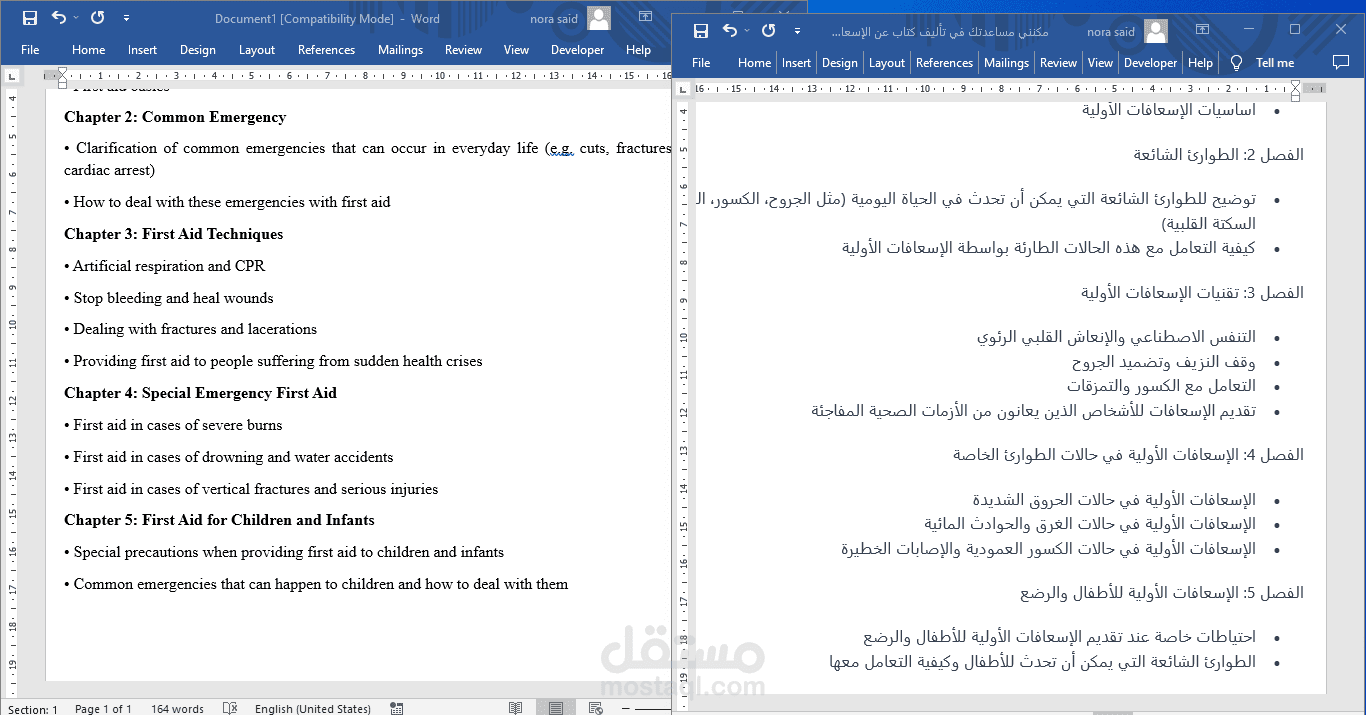Open Home tab in the Arabic document window
Screen dimensions: 1366x715
click(754, 63)
